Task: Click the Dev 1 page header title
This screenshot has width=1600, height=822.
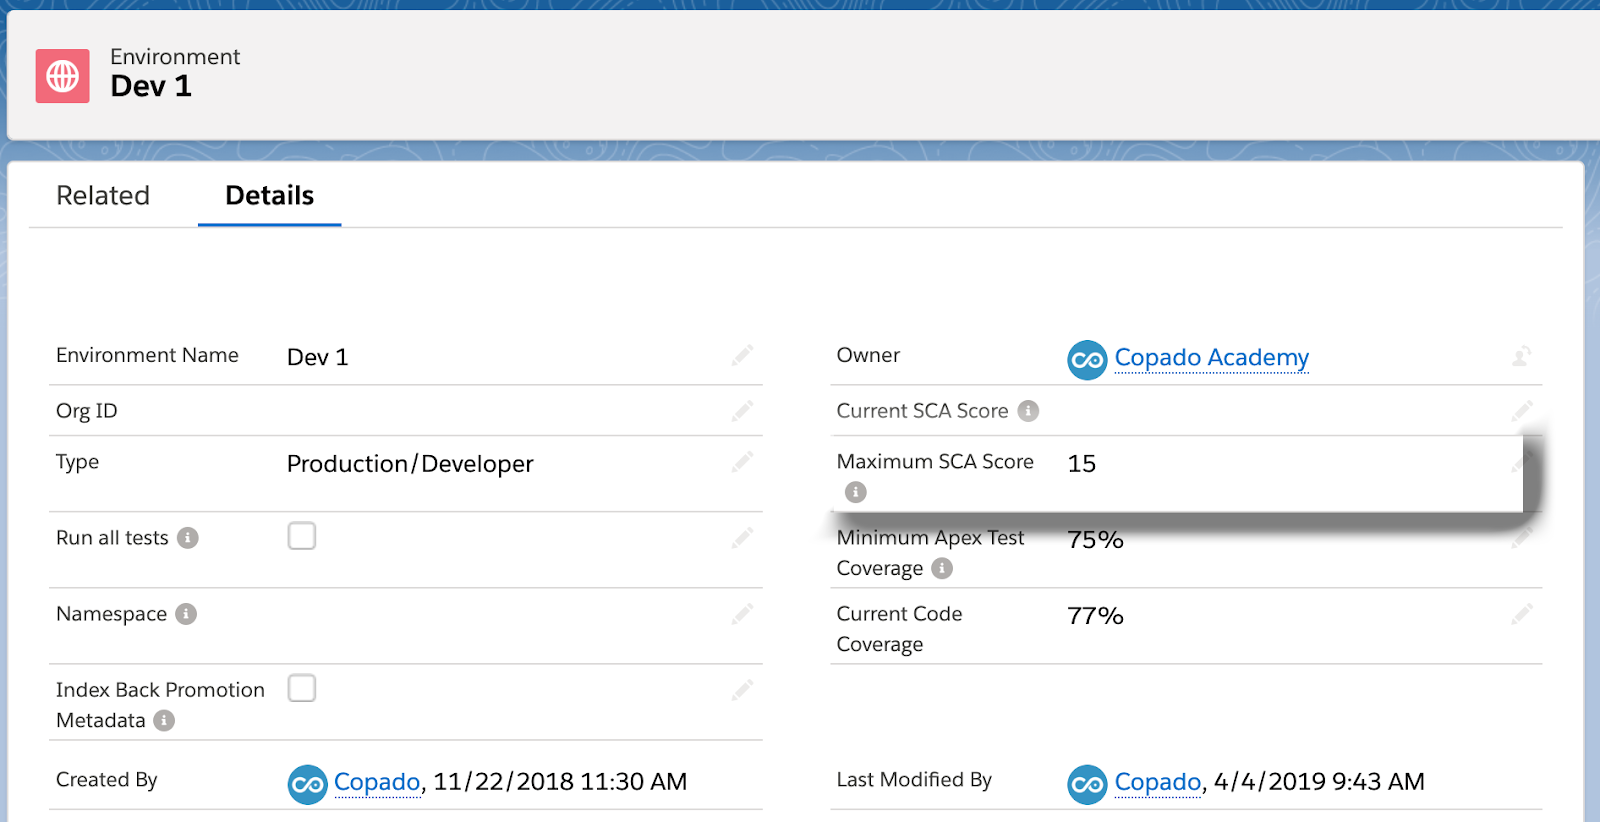Action: [151, 86]
